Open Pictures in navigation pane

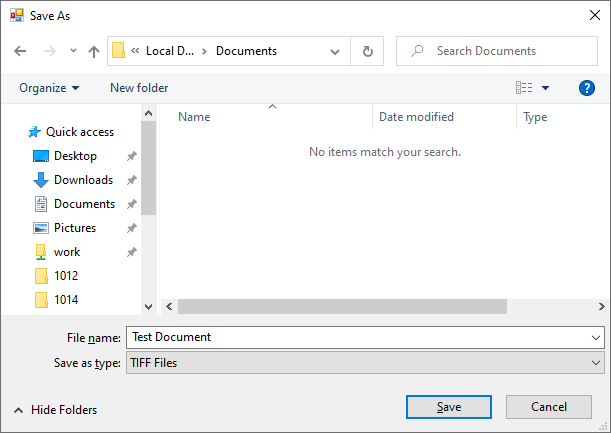click(x=64, y=228)
